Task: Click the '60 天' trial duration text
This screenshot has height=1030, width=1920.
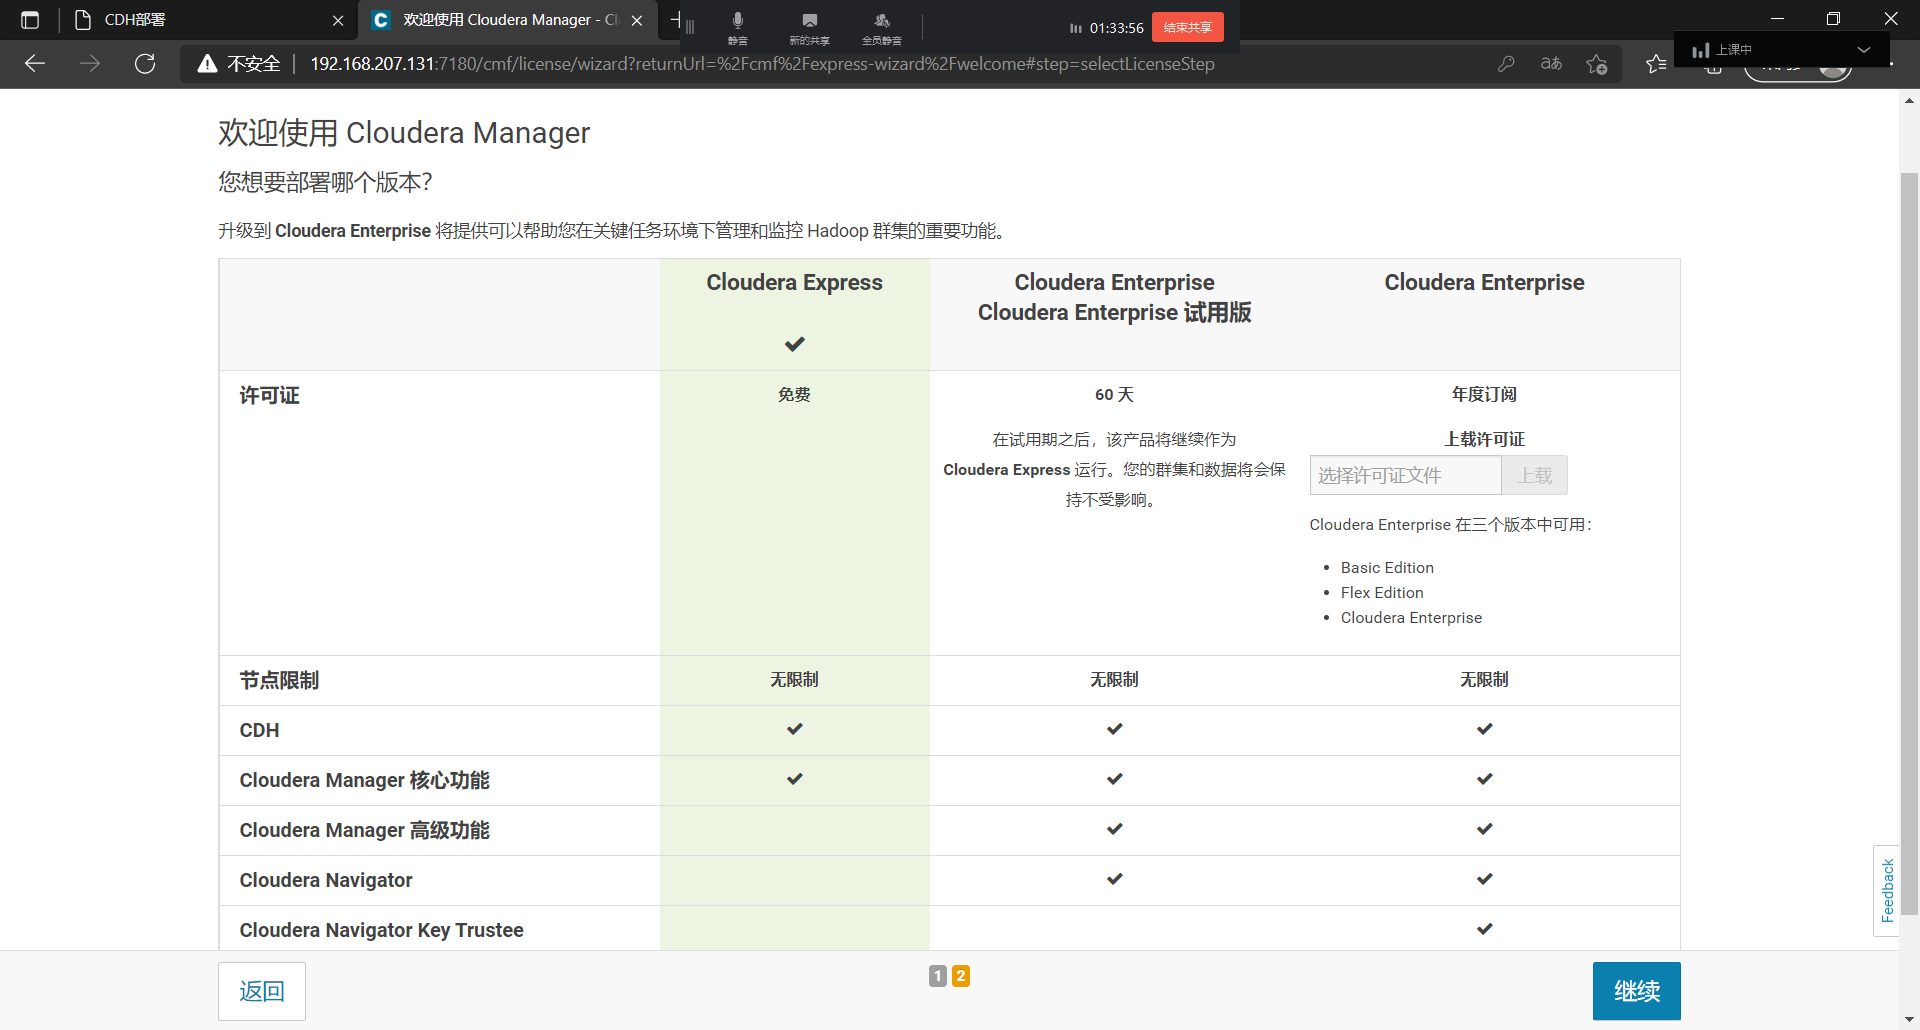Action: click(1114, 394)
